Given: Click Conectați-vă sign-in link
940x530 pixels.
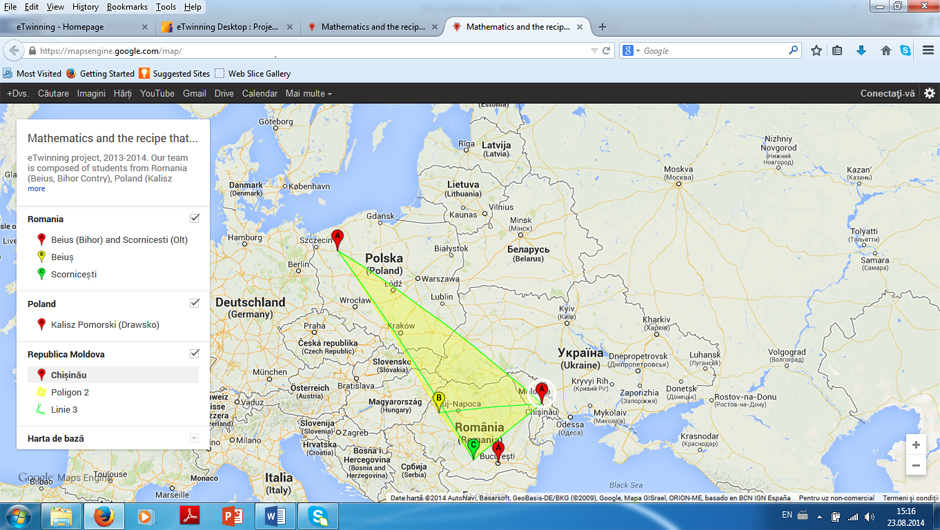Looking at the screenshot, I should click(x=887, y=94).
